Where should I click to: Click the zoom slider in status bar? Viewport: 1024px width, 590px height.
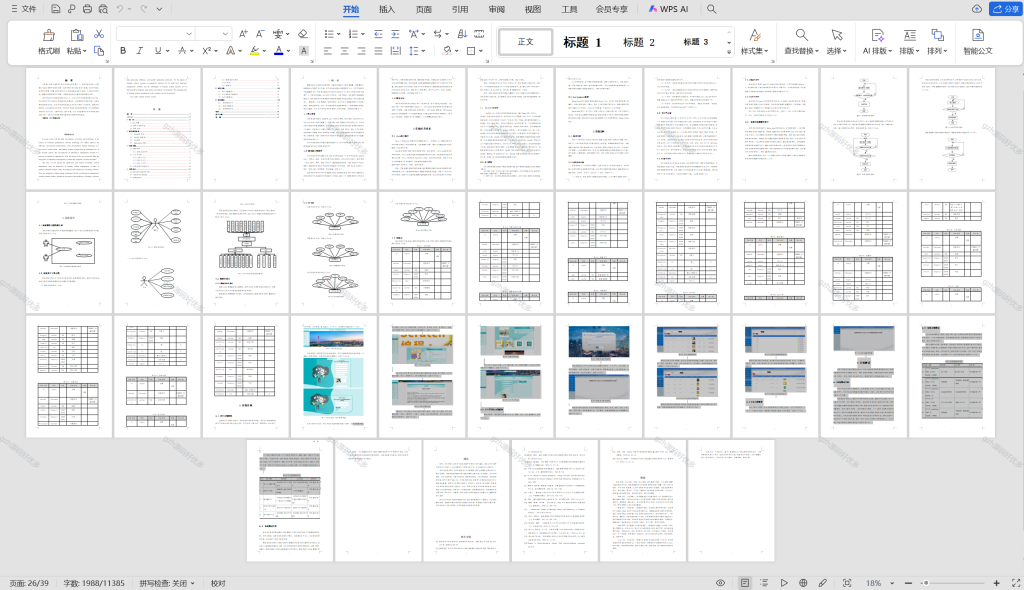click(952, 583)
